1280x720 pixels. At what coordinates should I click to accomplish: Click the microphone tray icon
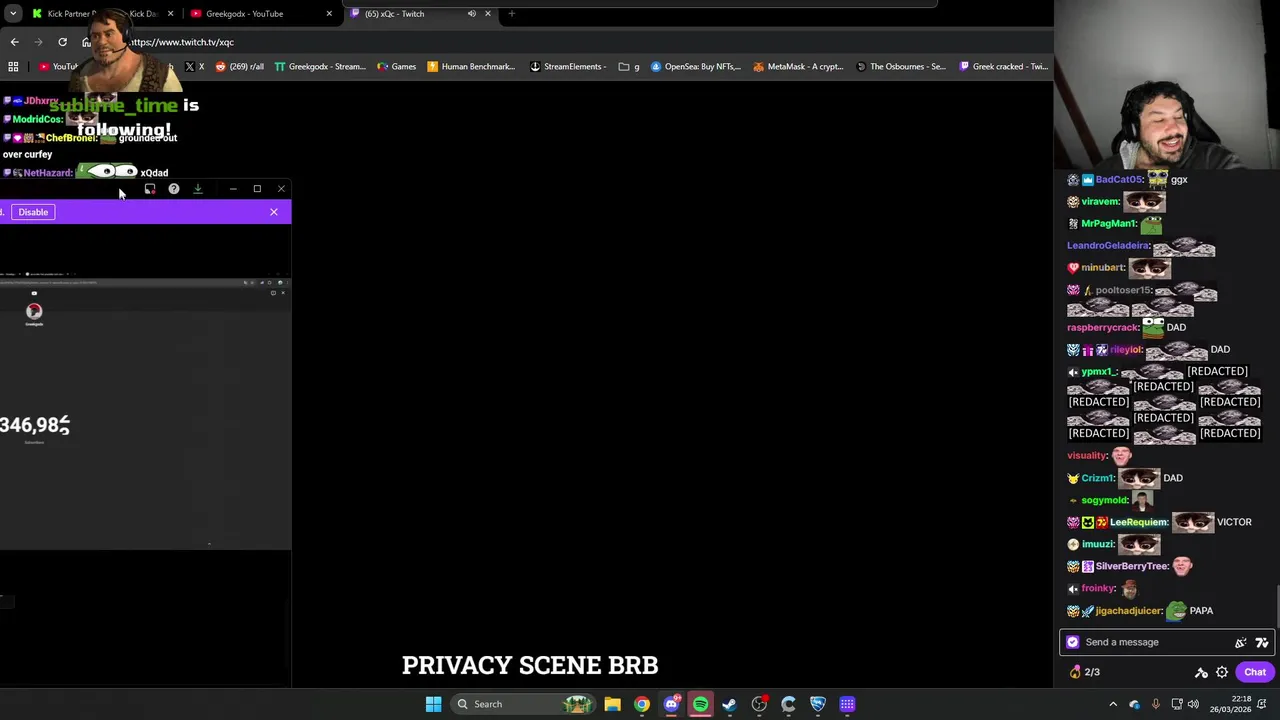coord(1155,704)
